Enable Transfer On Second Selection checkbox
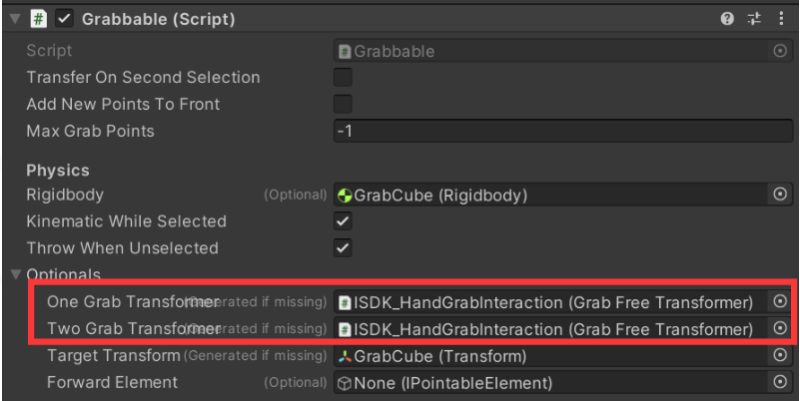Image resolution: width=800 pixels, height=401 pixels. (x=342, y=78)
